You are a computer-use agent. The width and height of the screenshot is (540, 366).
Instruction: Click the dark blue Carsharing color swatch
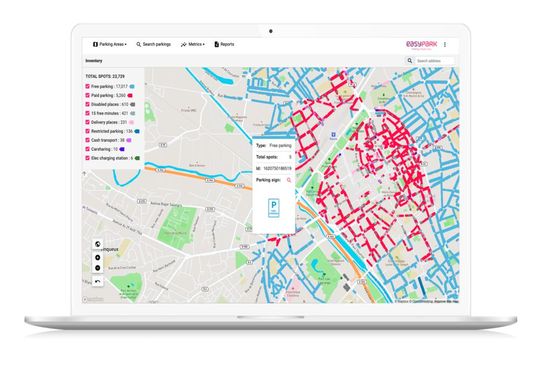coord(122,149)
